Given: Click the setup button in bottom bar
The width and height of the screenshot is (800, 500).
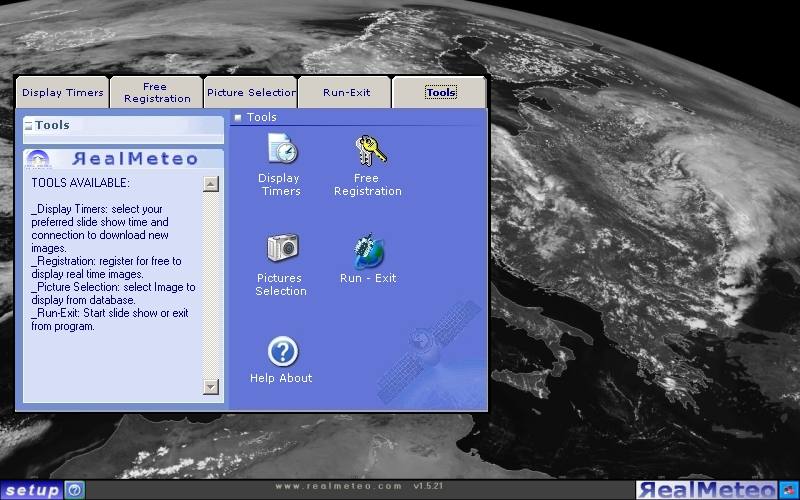Looking at the screenshot, I should tap(32, 490).
